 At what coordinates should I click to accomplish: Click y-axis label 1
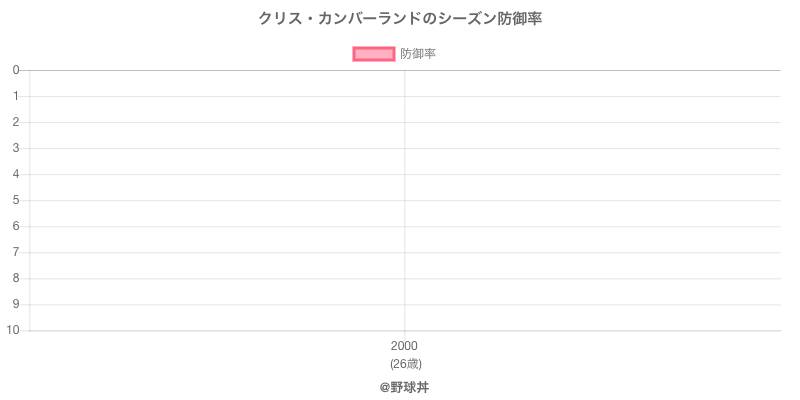(16, 96)
